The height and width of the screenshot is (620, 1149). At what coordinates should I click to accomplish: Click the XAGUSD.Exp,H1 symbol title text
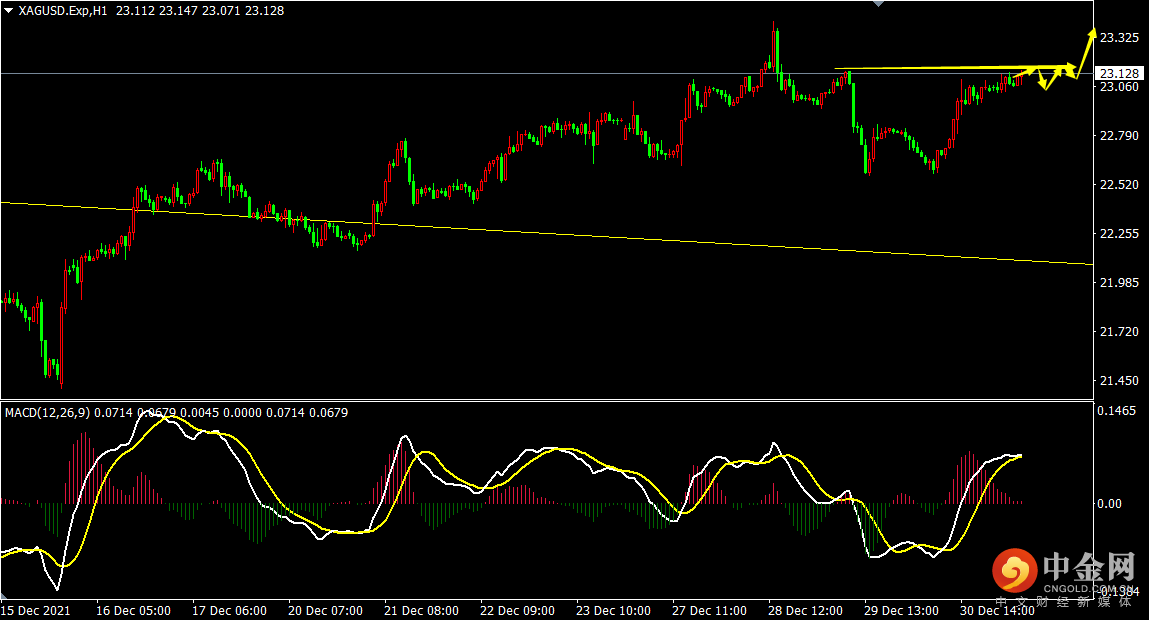[x=62, y=10]
